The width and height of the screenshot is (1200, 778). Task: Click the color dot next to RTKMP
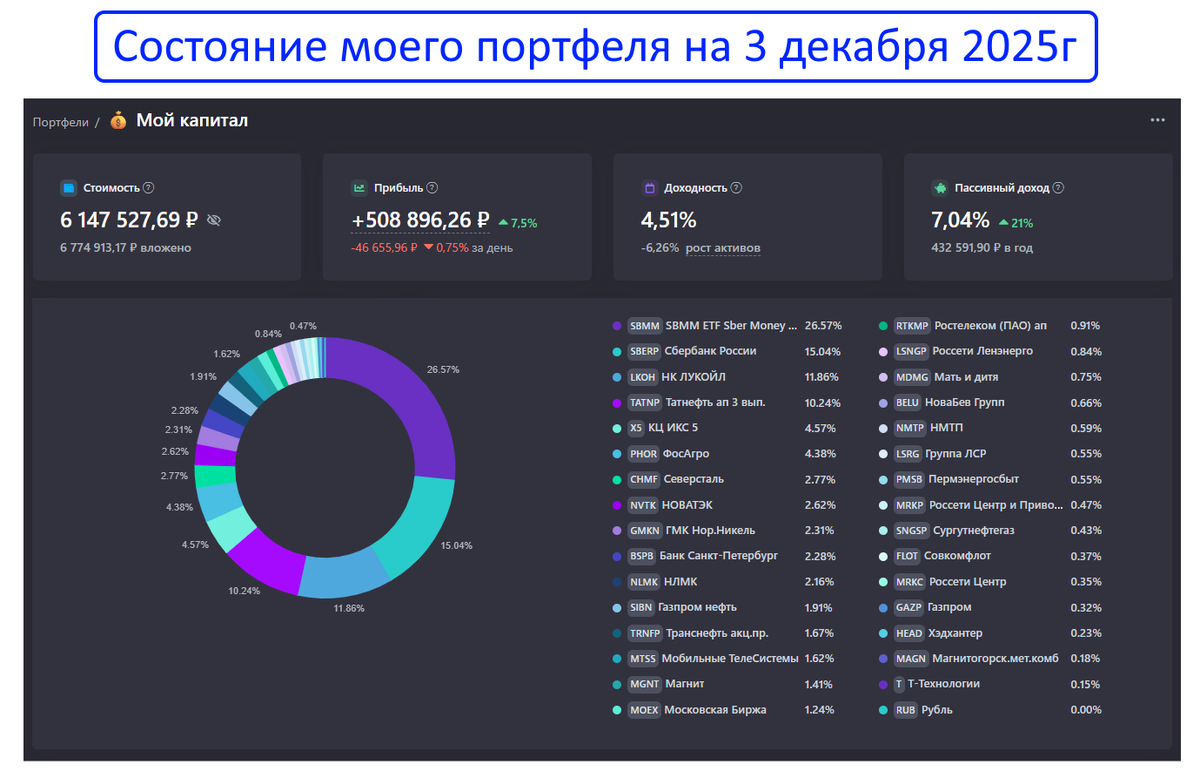pos(883,326)
